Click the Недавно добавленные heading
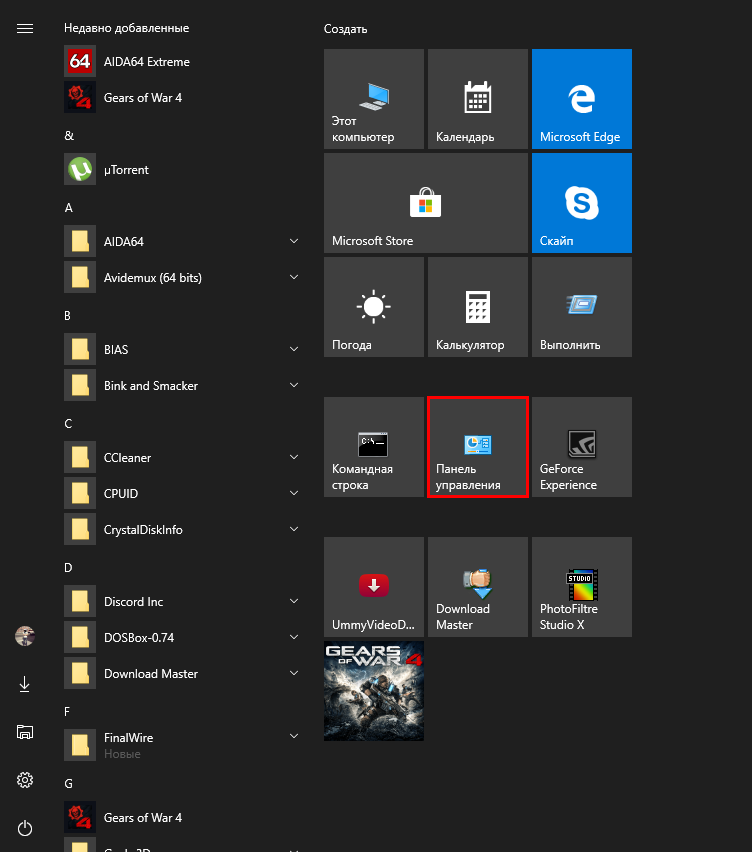The image size is (752, 852). [x=127, y=28]
